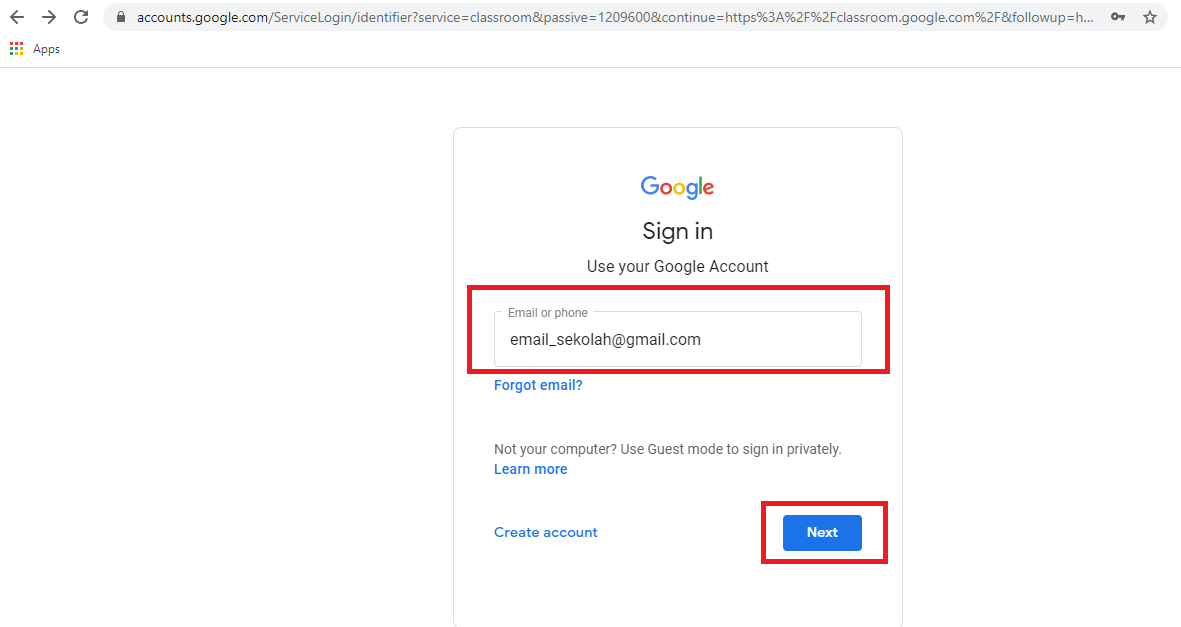The image size is (1181, 627).
Task: Open the Forgot email? link
Action: 538,385
